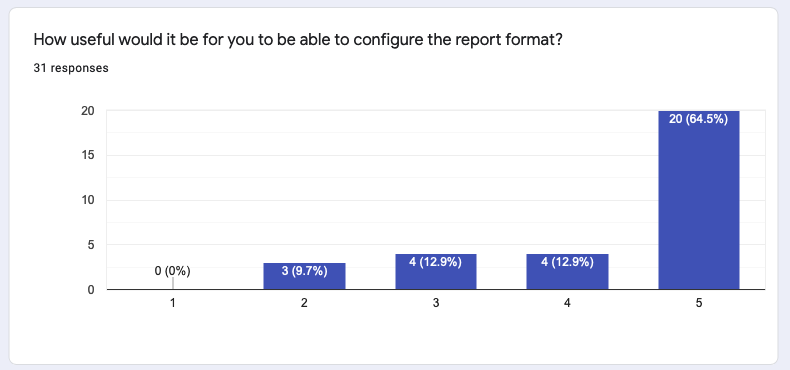Click the y-axis value '10'
This screenshot has height=370, width=790.
pyautogui.click(x=88, y=200)
